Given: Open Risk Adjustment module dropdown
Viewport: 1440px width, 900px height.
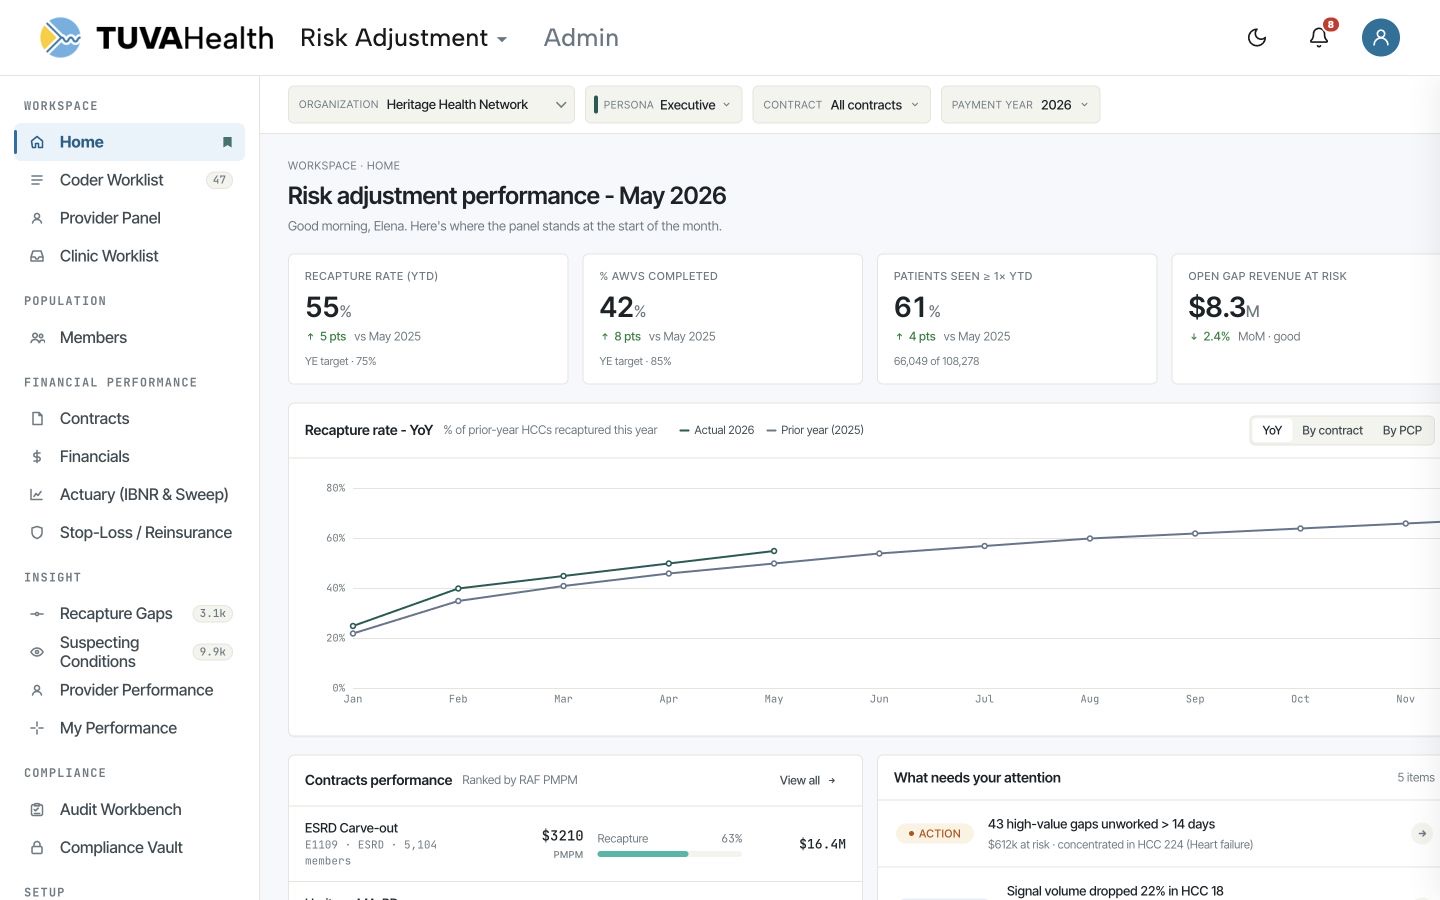Looking at the screenshot, I should coord(404,38).
